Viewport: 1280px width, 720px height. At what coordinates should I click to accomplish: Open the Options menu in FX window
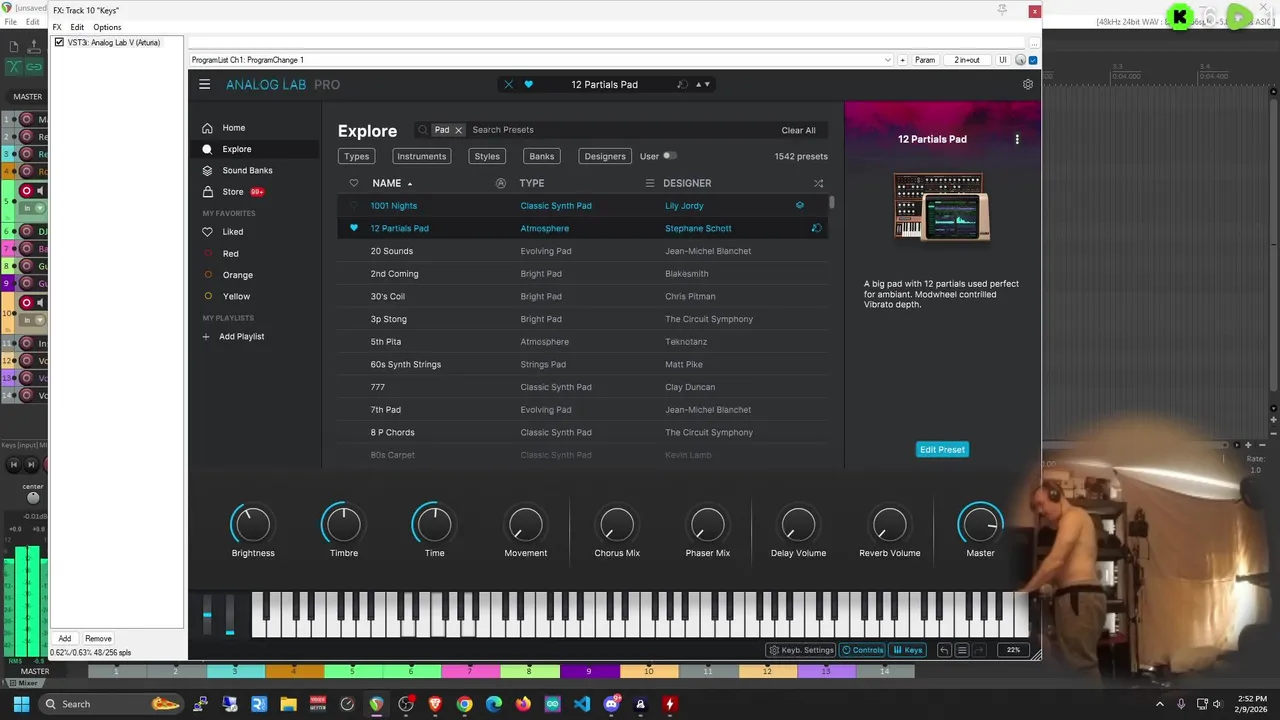click(x=107, y=27)
